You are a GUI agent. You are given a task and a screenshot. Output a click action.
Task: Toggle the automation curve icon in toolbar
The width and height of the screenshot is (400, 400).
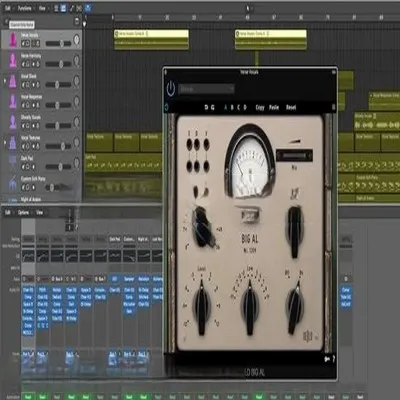72,8
